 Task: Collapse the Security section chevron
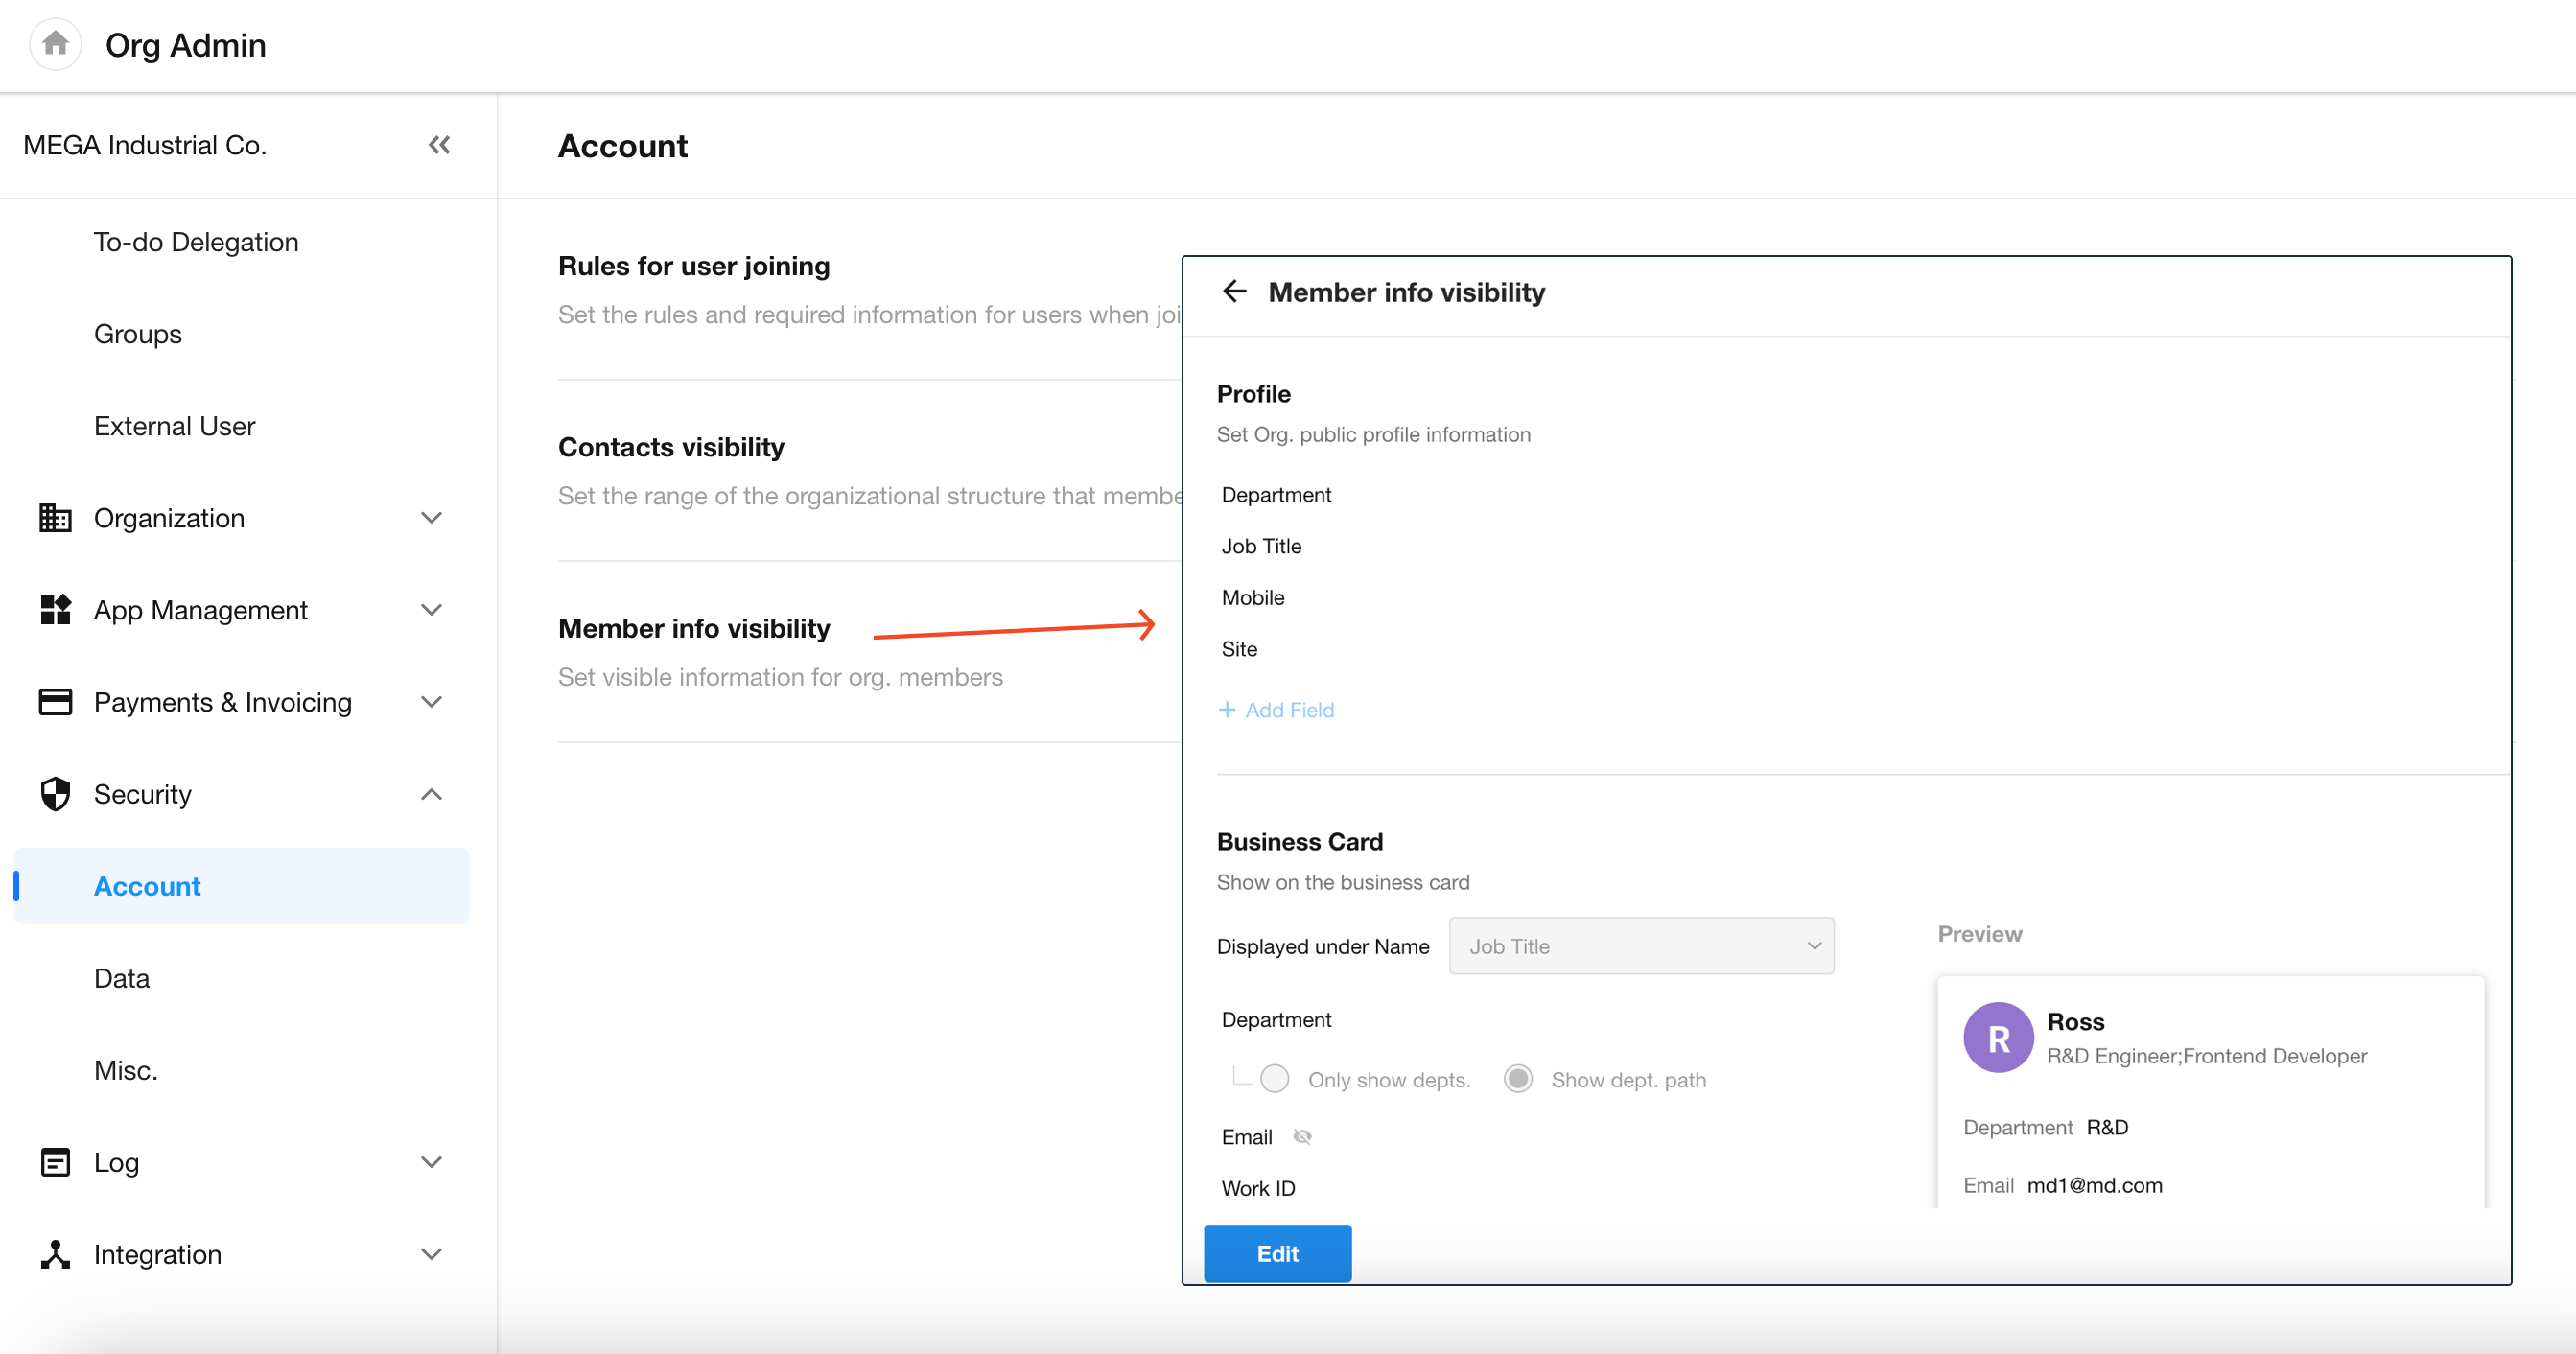point(431,794)
